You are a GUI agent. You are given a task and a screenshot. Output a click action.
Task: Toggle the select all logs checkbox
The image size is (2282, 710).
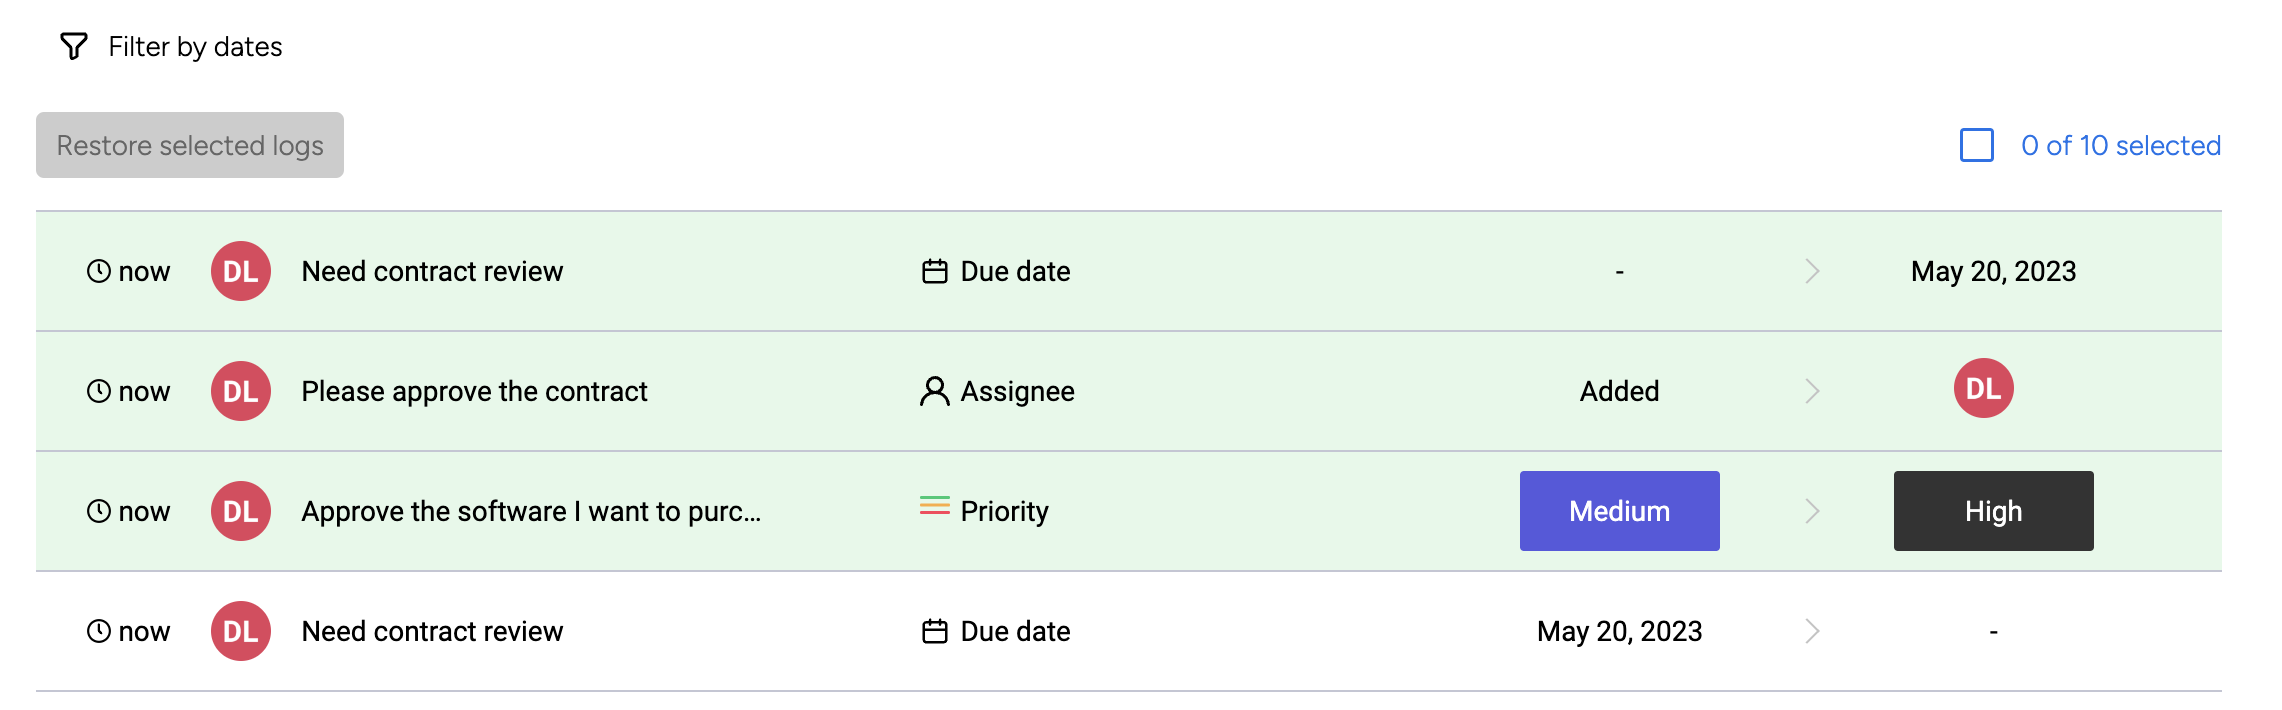click(1976, 145)
